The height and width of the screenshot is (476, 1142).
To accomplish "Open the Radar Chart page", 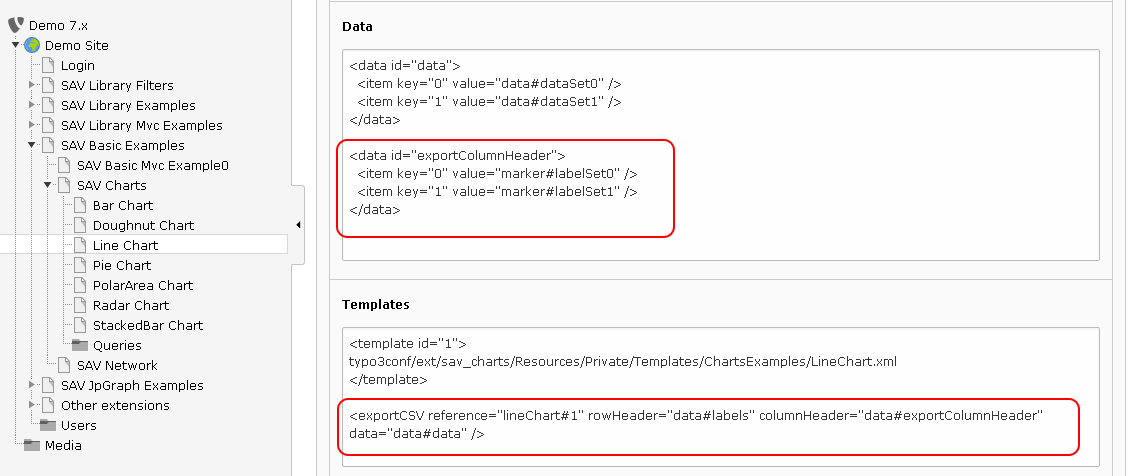I will (x=130, y=305).
